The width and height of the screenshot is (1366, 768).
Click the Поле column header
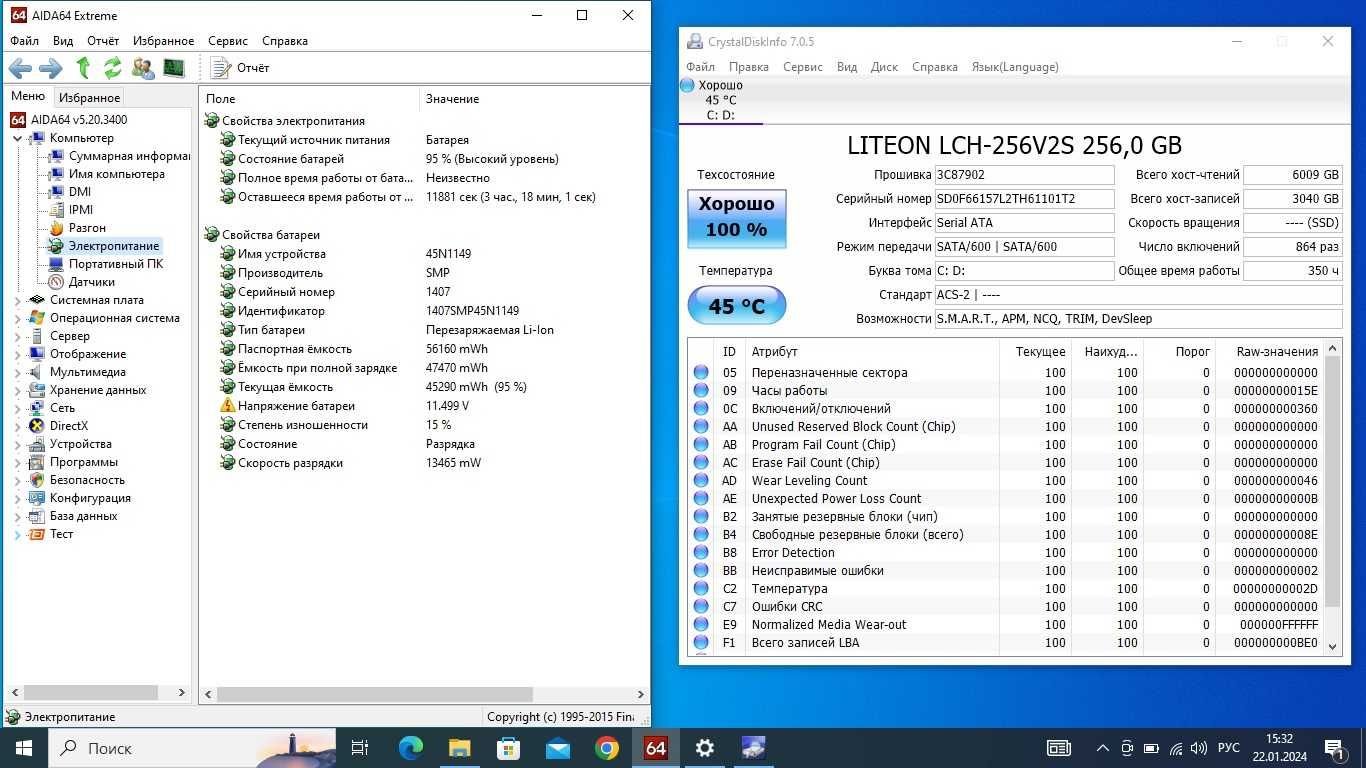click(310, 99)
